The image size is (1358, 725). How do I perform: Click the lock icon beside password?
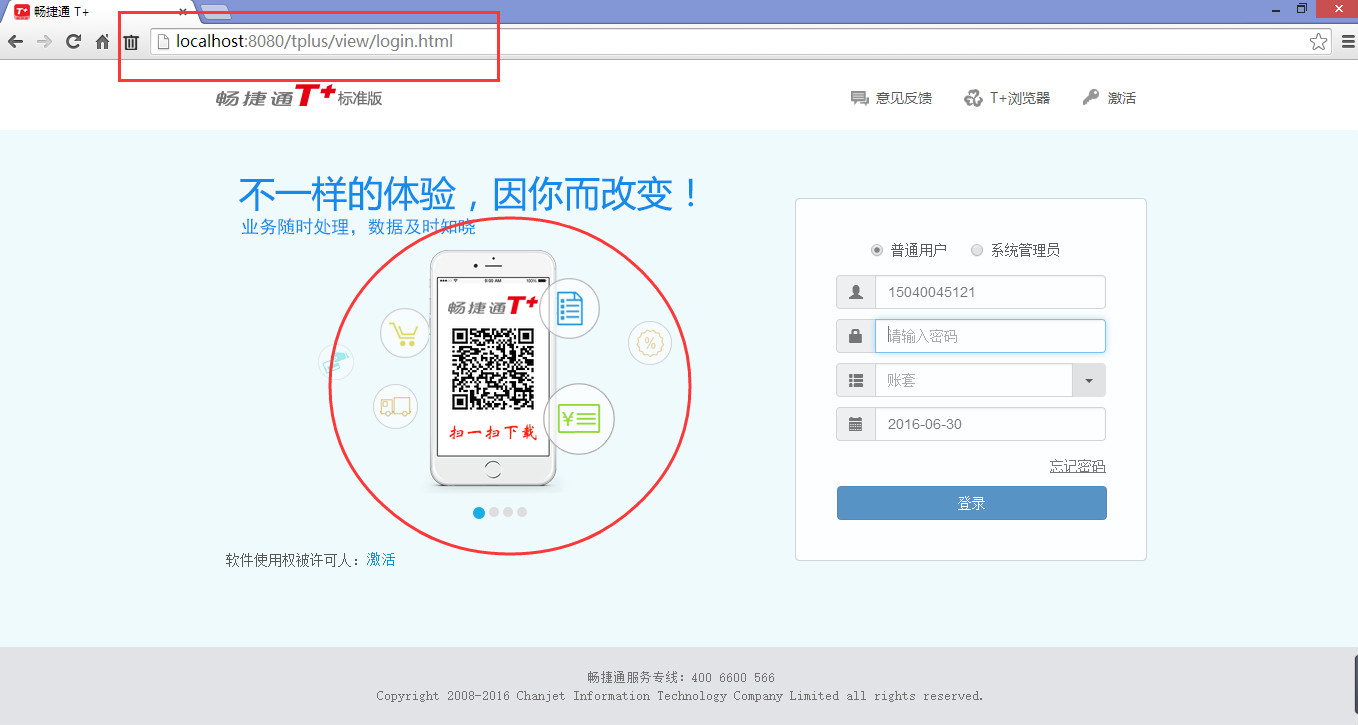(x=856, y=336)
